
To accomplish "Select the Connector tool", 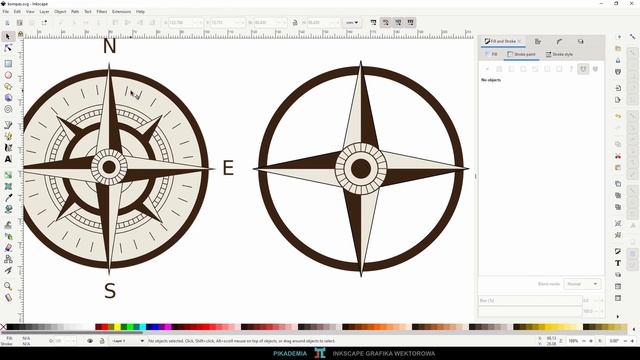I will [x=8, y=259].
